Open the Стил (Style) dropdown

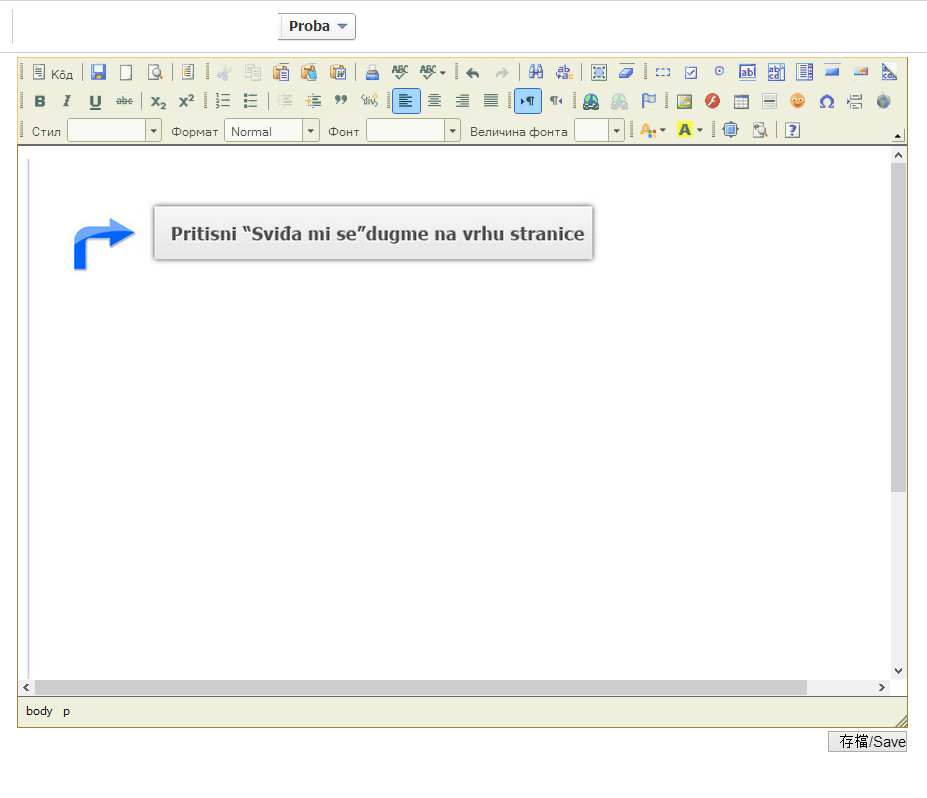point(114,131)
